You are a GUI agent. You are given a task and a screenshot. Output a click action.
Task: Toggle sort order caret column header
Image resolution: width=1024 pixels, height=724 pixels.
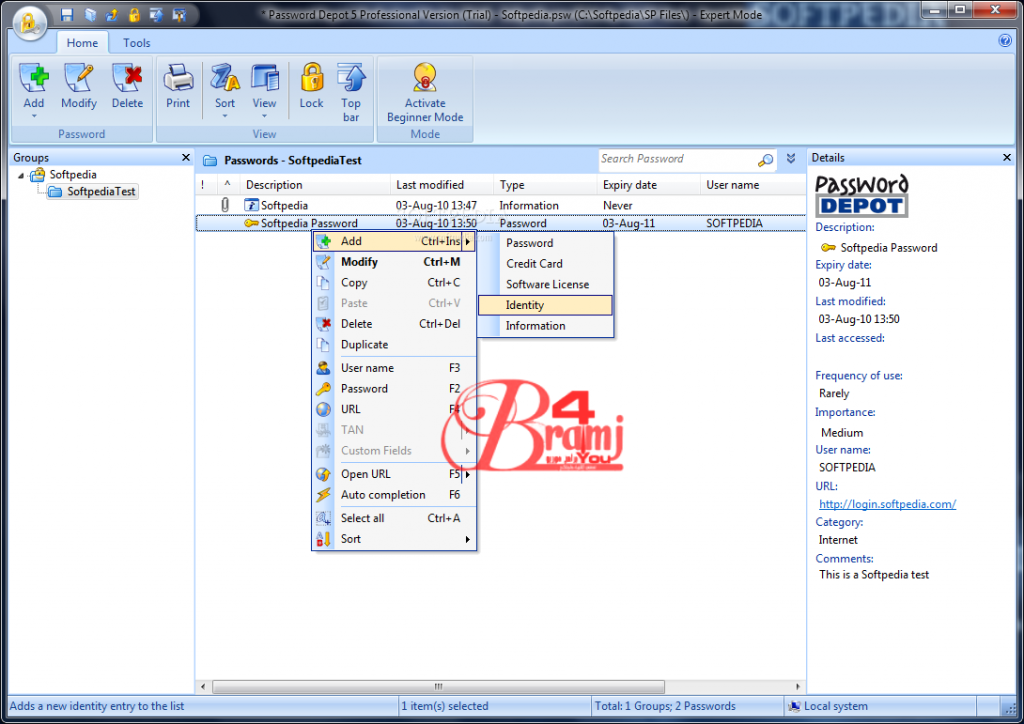(227, 185)
